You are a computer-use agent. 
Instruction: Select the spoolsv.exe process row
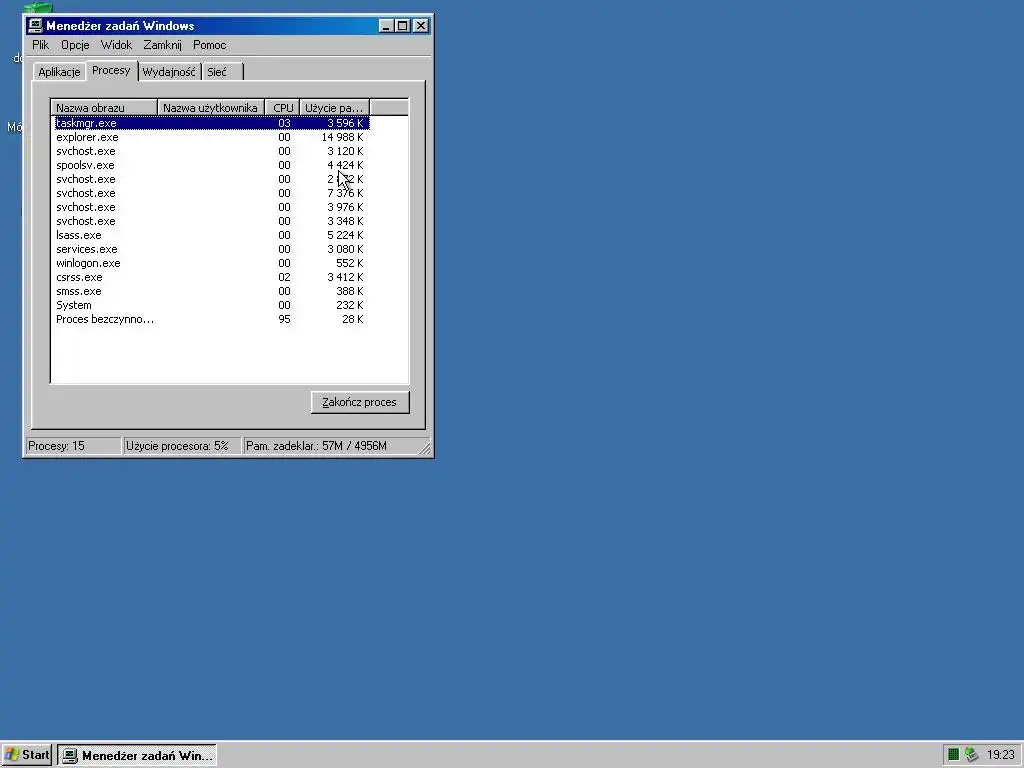pyautogui.click(x=212, y=165)
